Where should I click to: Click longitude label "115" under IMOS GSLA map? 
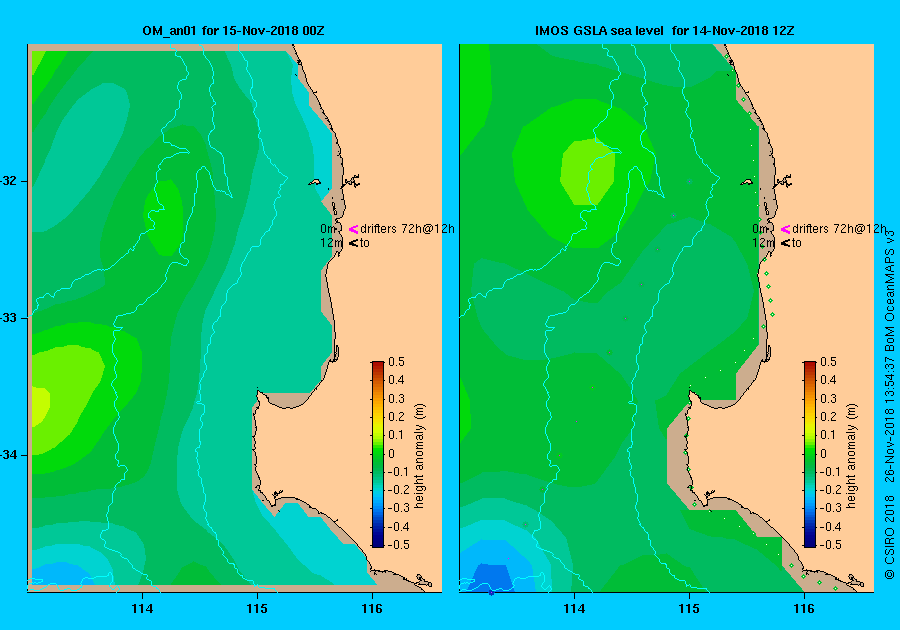tap(689, 609)
